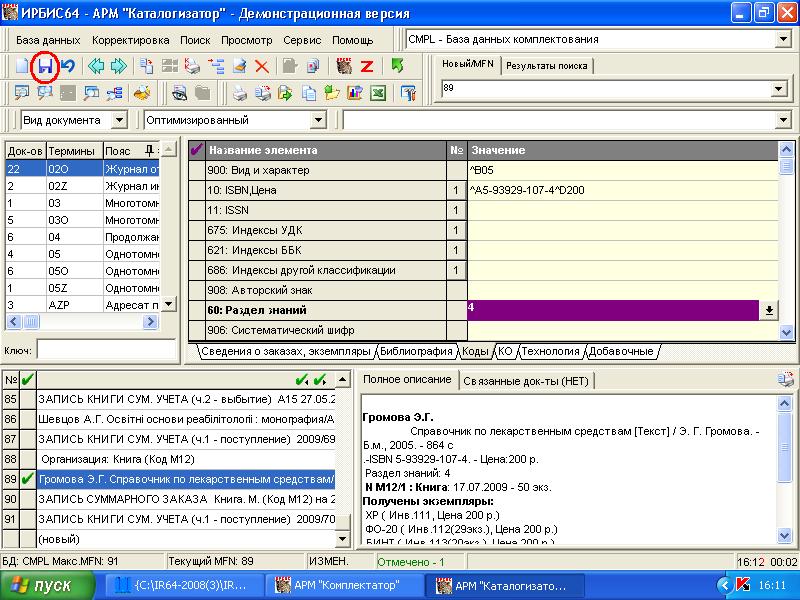
Task: Click the blue undo arrow icon
Action: [x=67, y=67]
